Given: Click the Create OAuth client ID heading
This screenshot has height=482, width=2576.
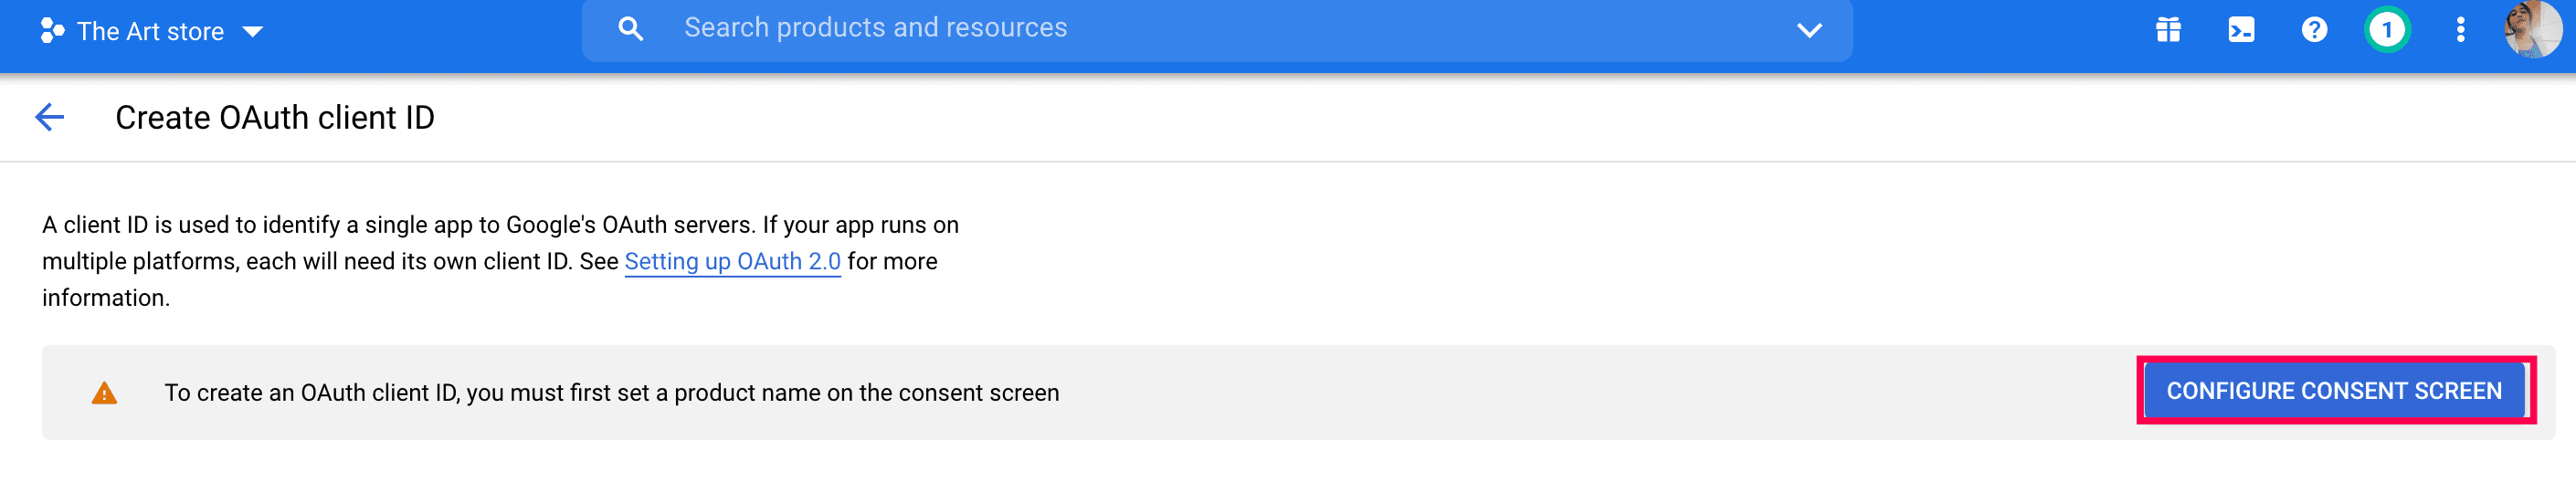Looking at the screenshot, I should (275, 118).
